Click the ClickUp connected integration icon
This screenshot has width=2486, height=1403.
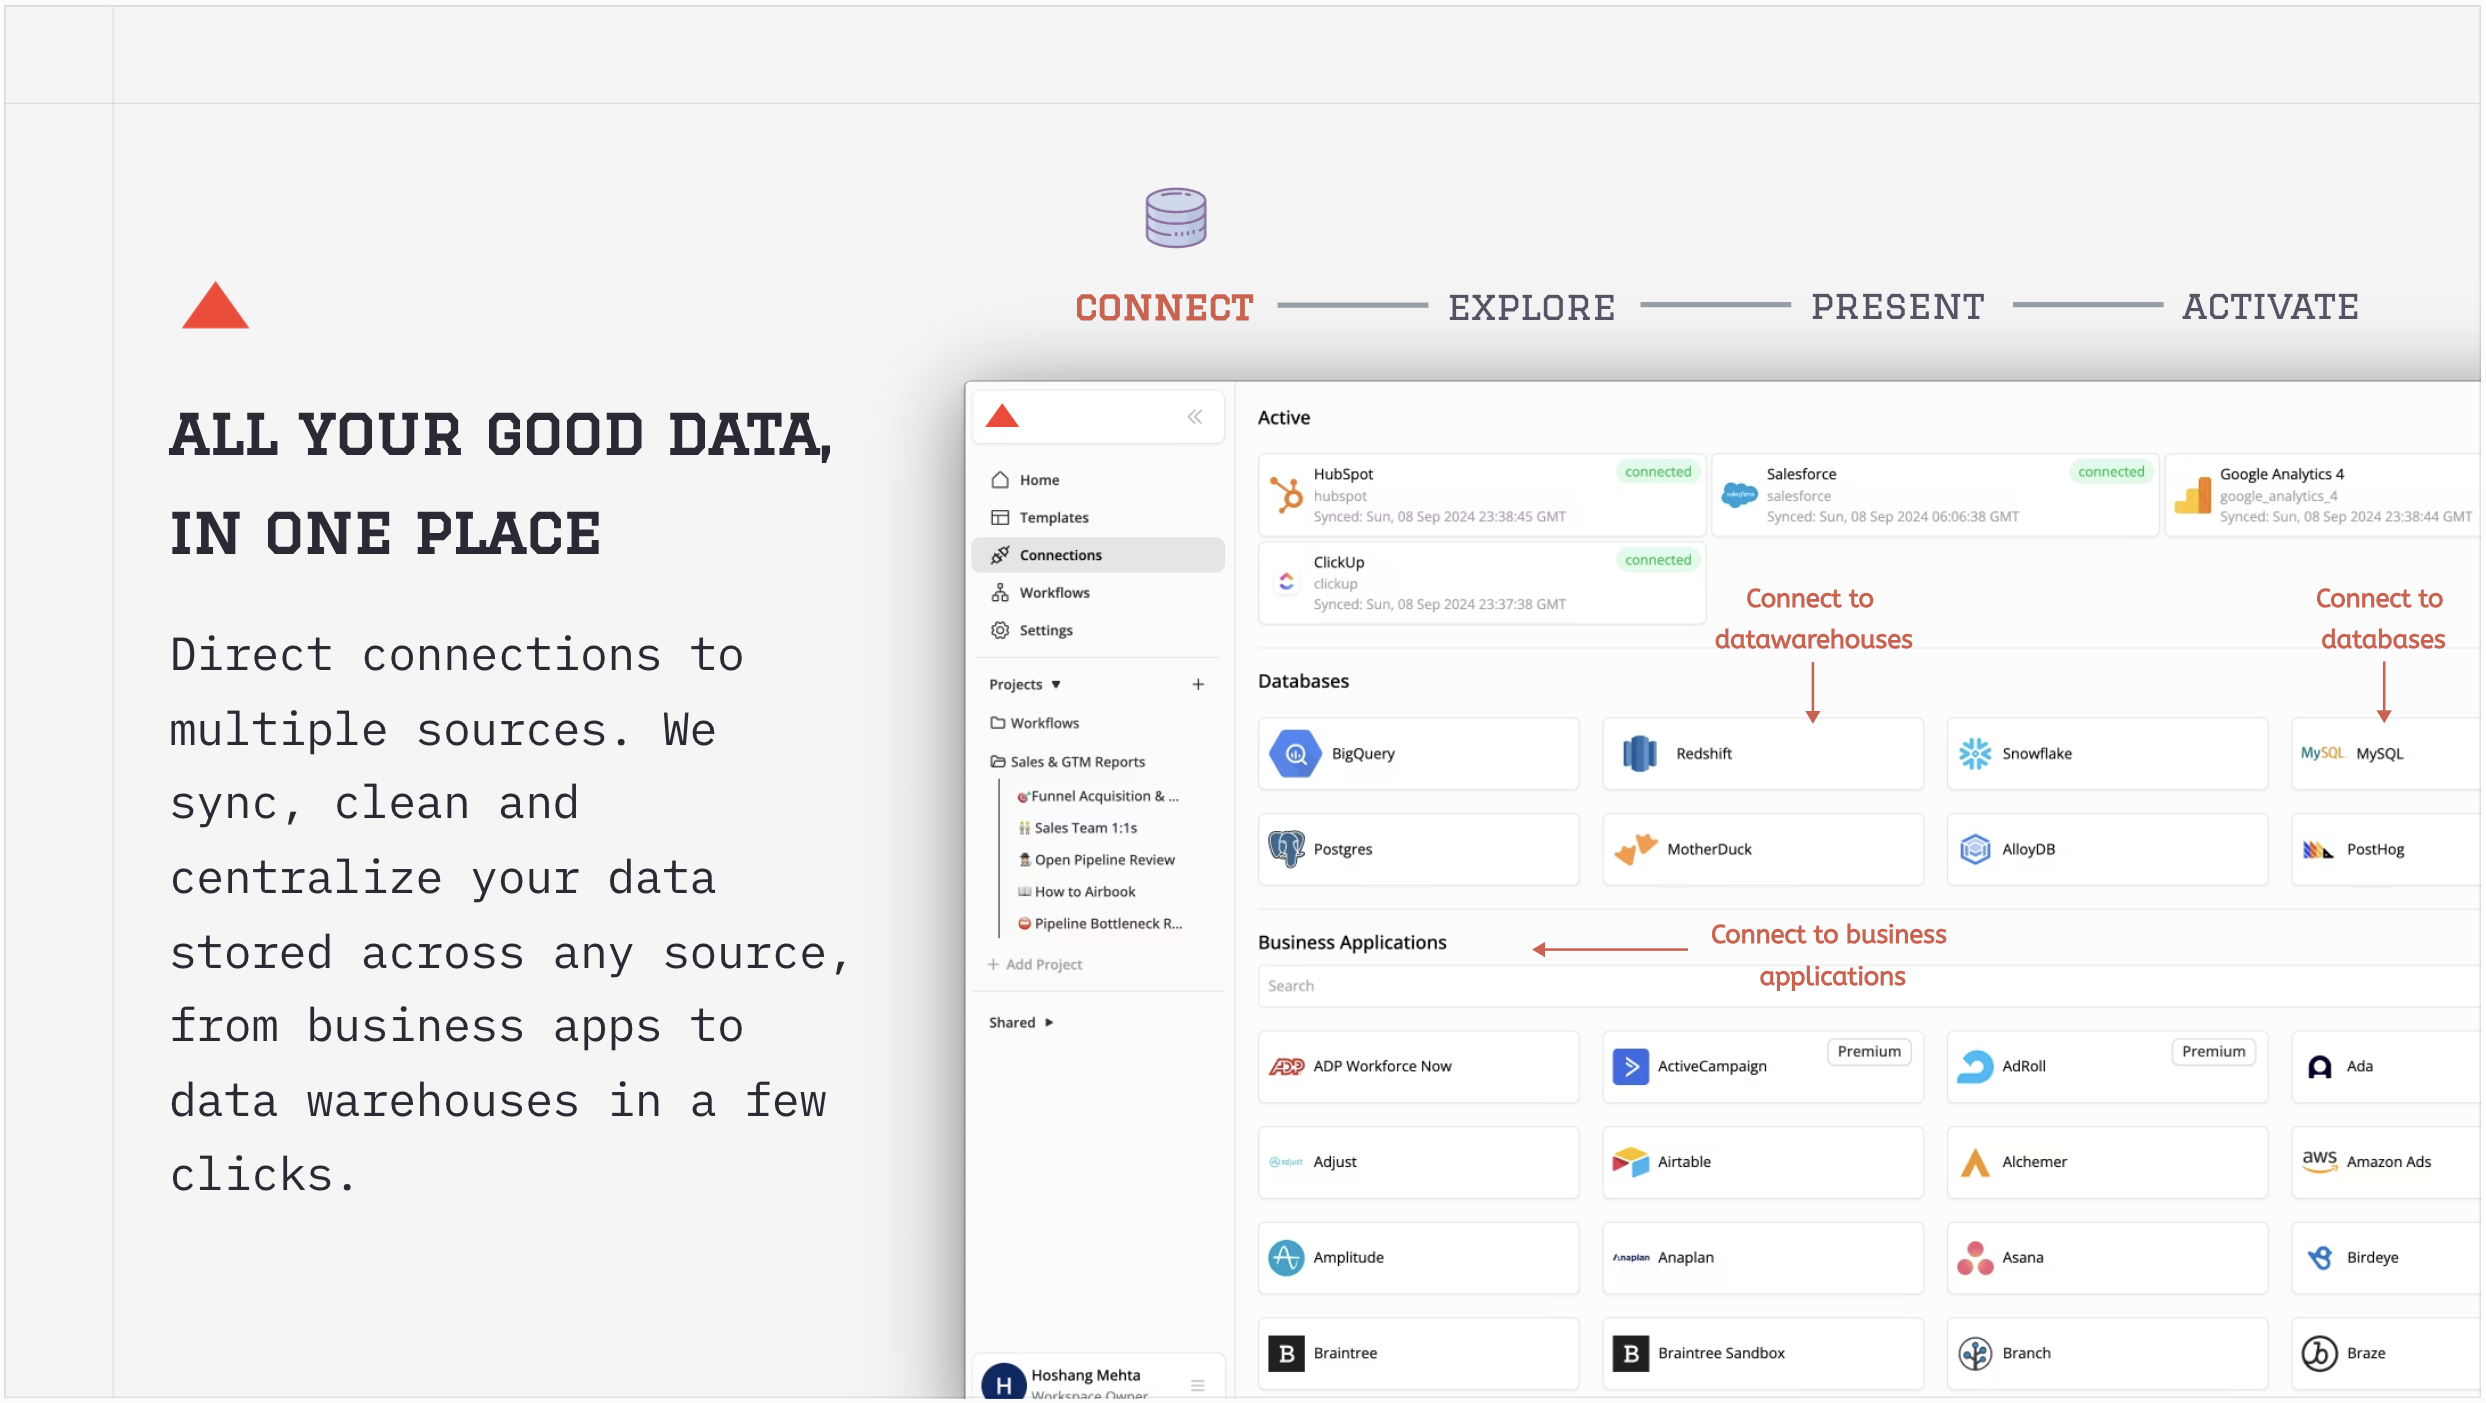click(x=1286, y=579)
